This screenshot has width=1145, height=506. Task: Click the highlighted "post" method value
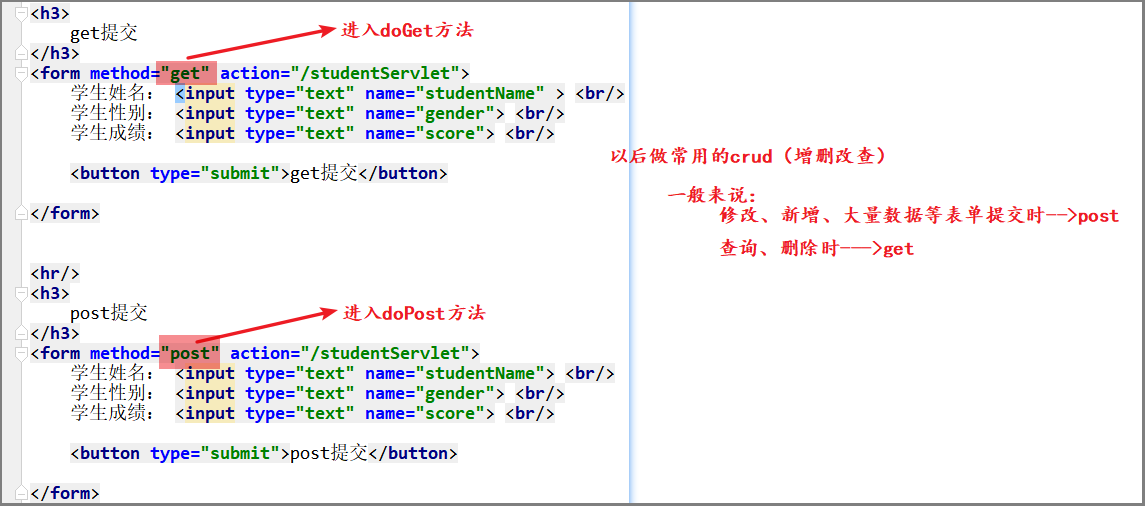190,353
